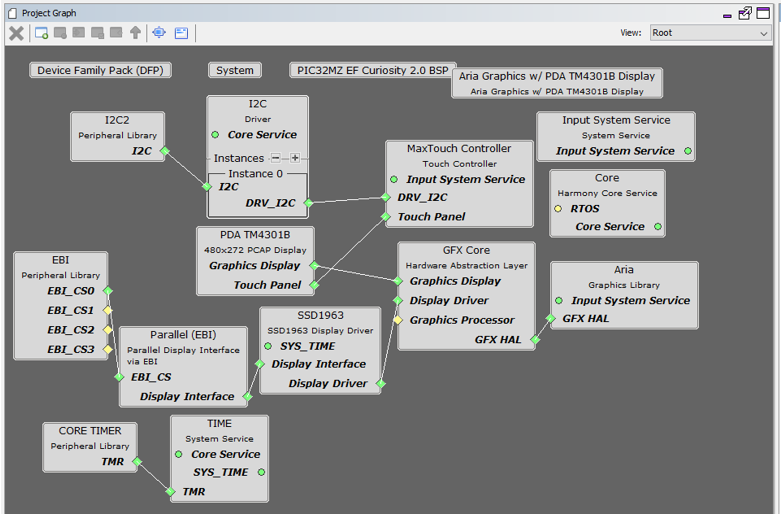Open the View dropdown showing Root
Viewport: 784px width, 519px height.
(x=710, y=33)
